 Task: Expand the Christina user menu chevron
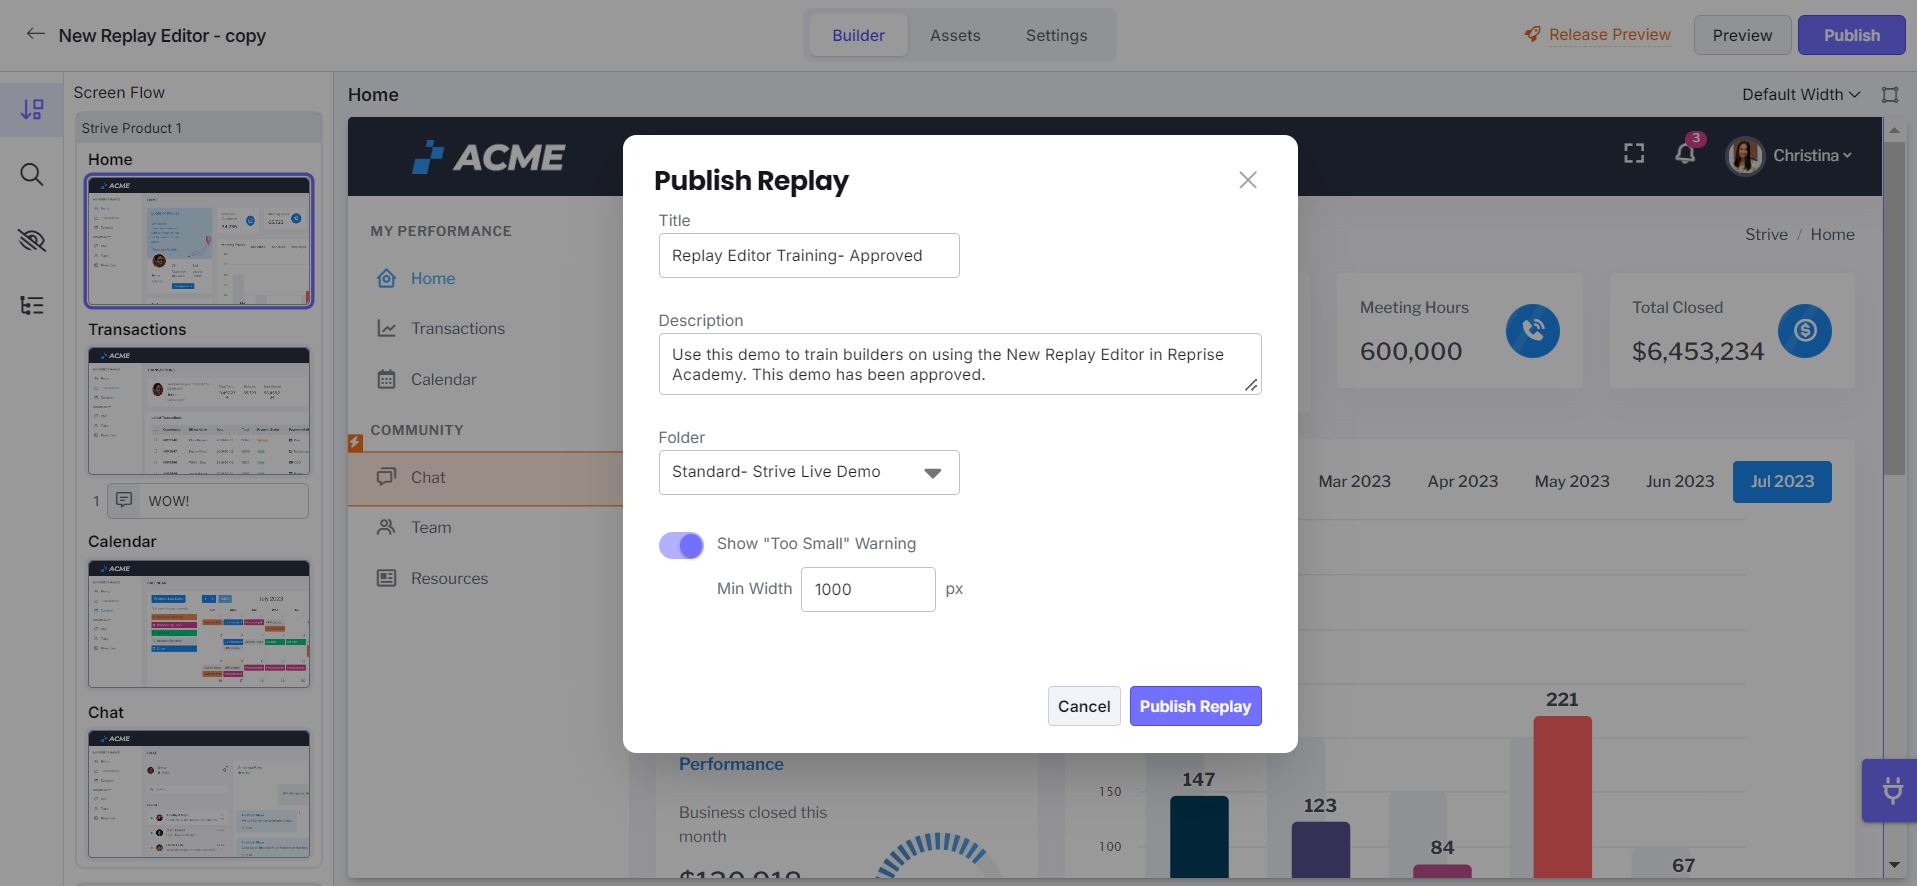pos(1847,156)
